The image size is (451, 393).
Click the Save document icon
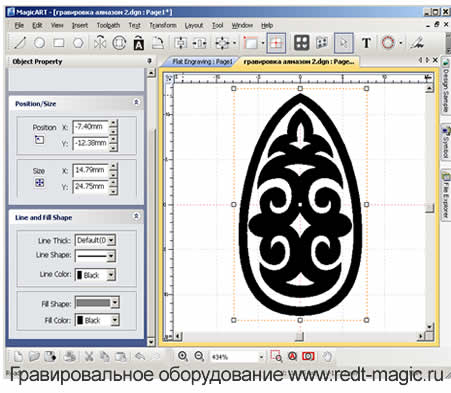tap(50, 356)
